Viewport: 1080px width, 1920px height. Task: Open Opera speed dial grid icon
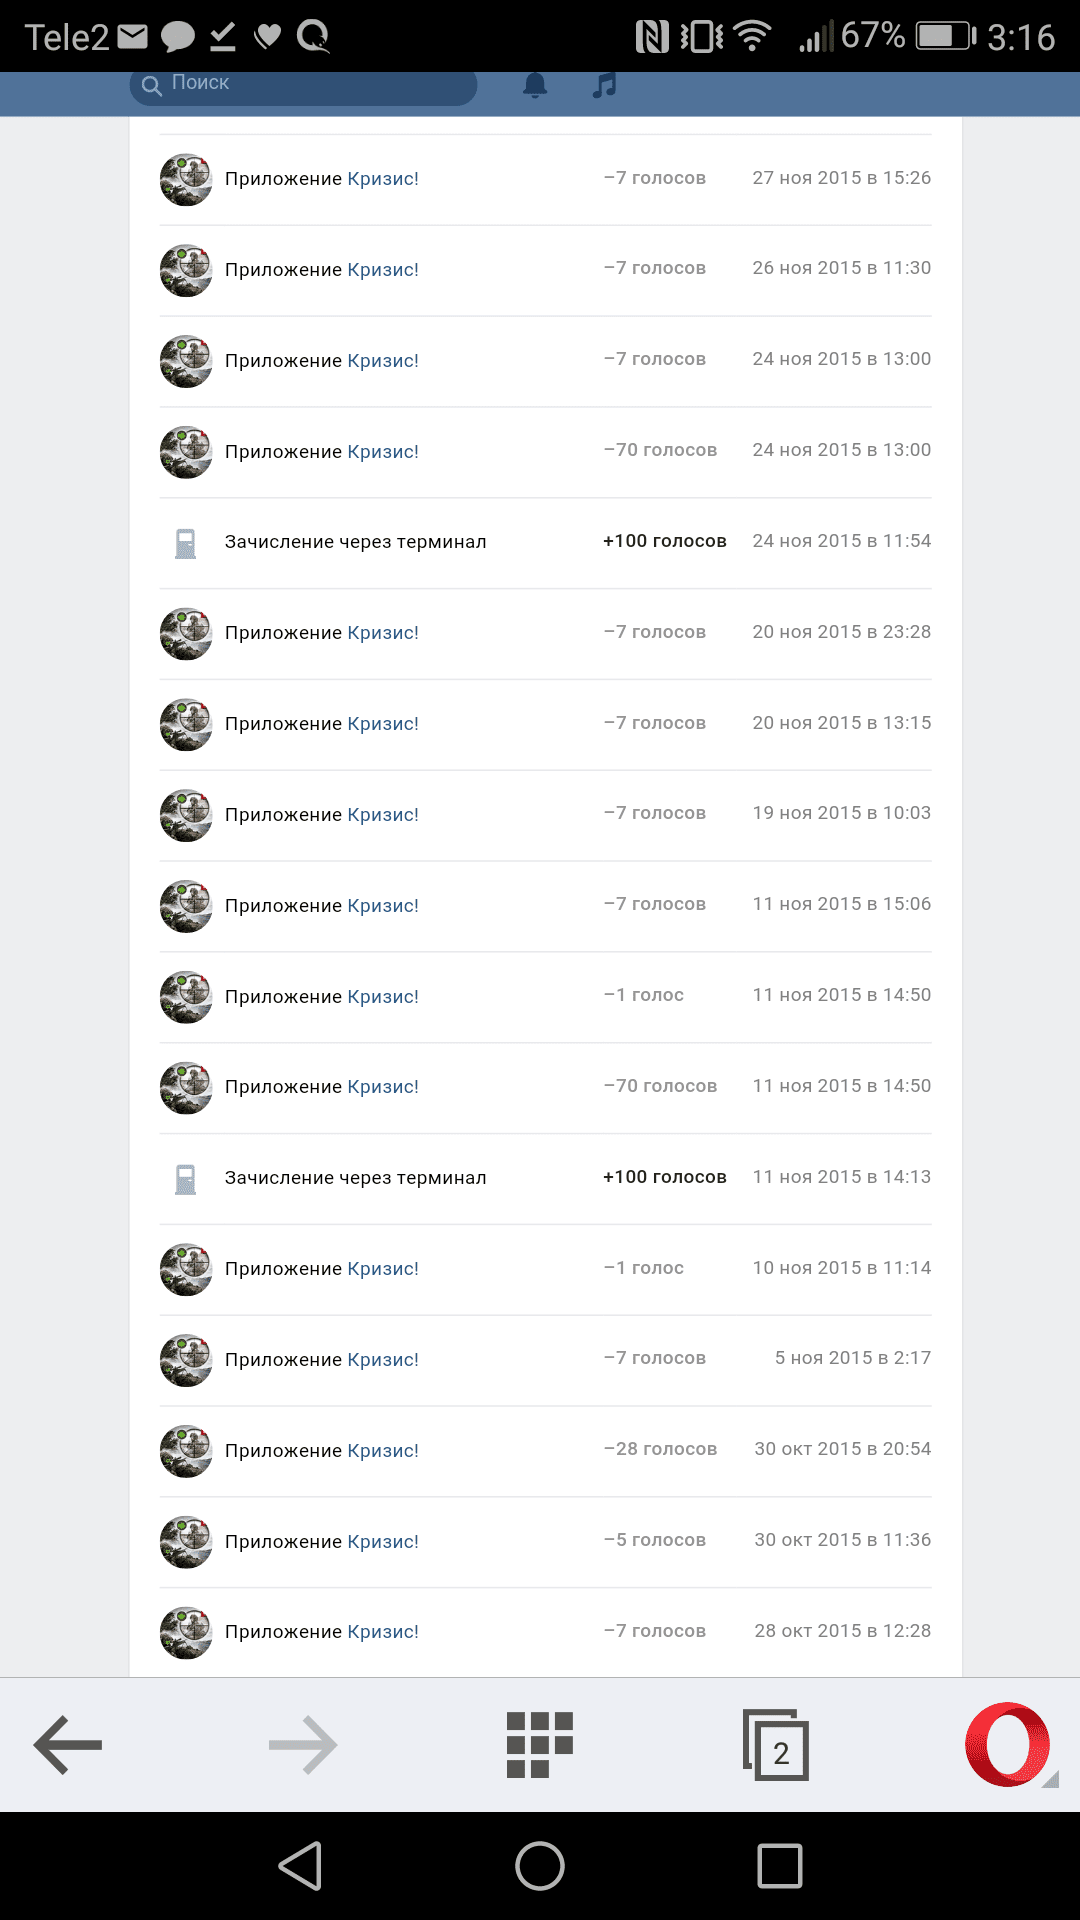[x=539, y=1745]
